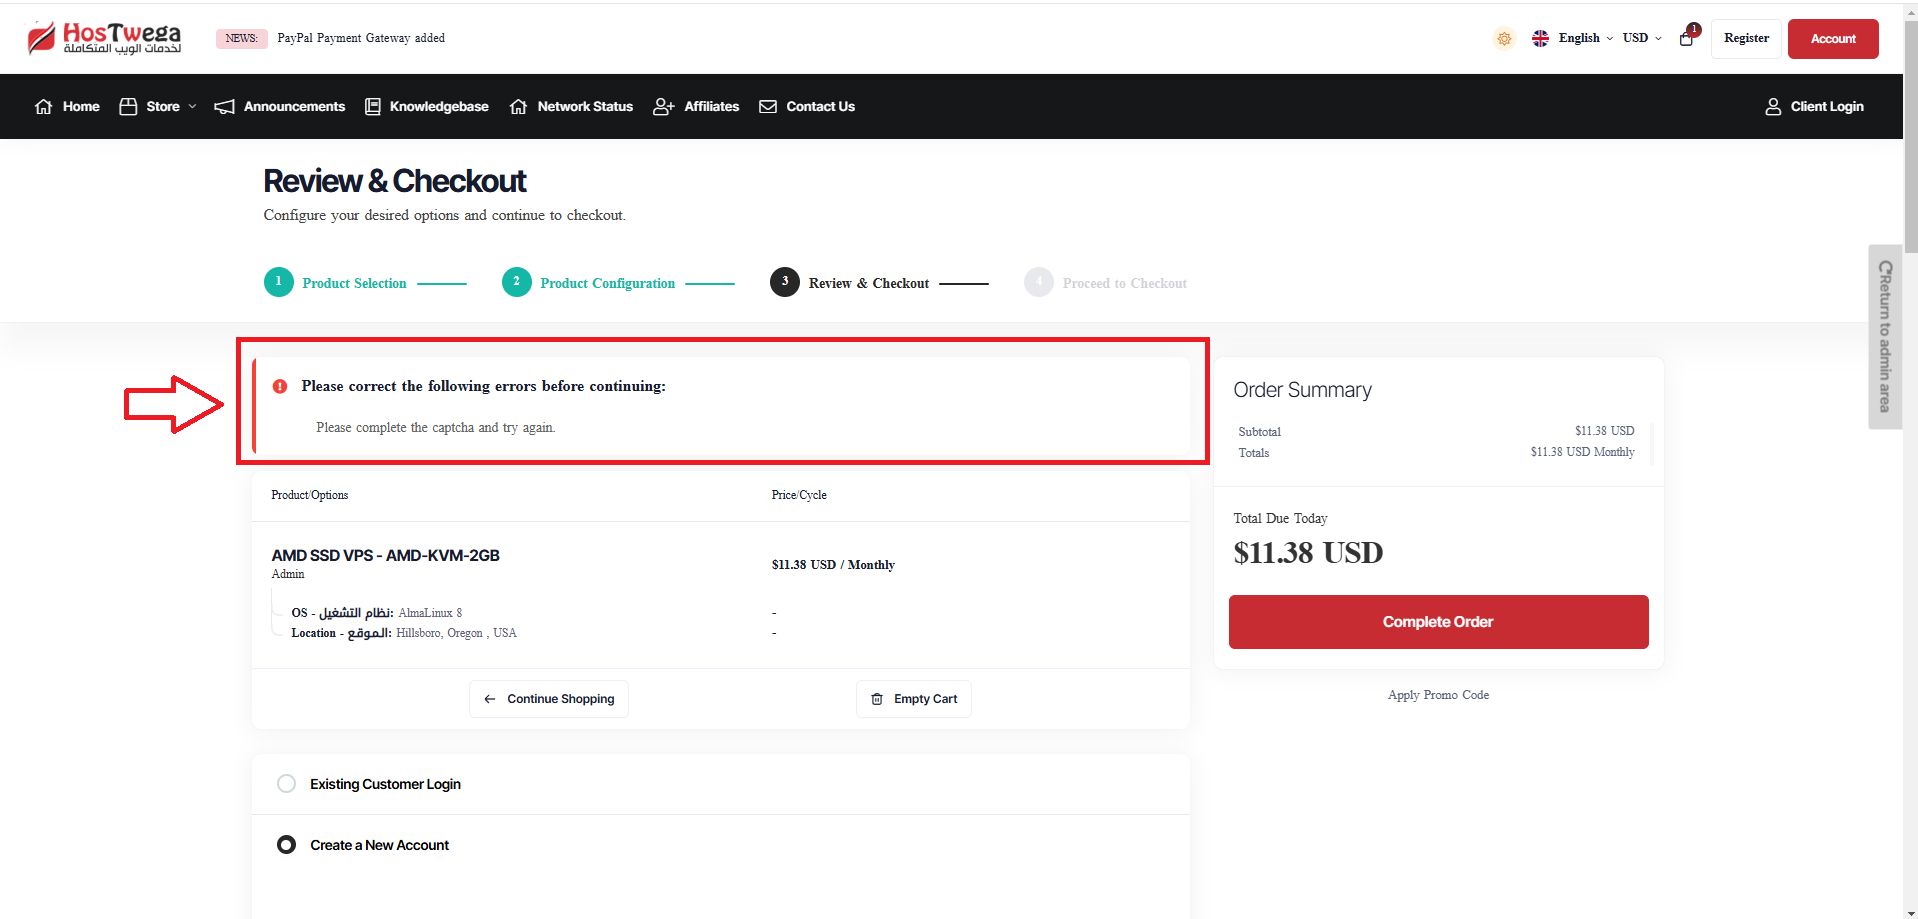This screenshot has height=919, width=1918.
Task: Open the shopping cart icon
Action: tap(1688, 37)
